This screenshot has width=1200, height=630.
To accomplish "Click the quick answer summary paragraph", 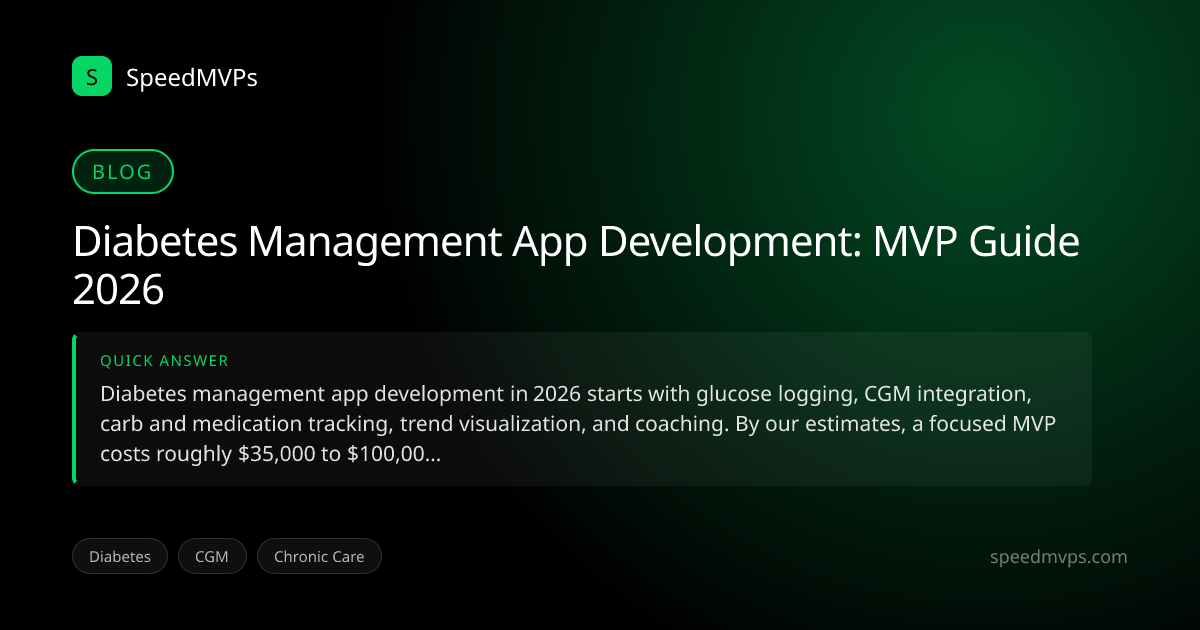I will pos(579,424).
